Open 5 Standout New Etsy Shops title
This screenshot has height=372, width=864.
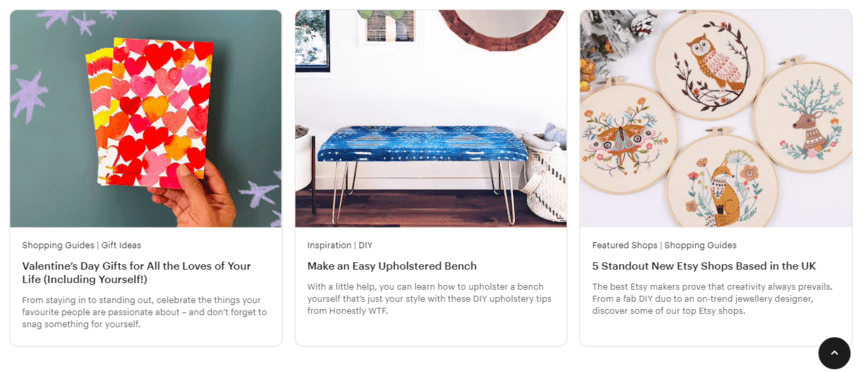tap(704, 266)
